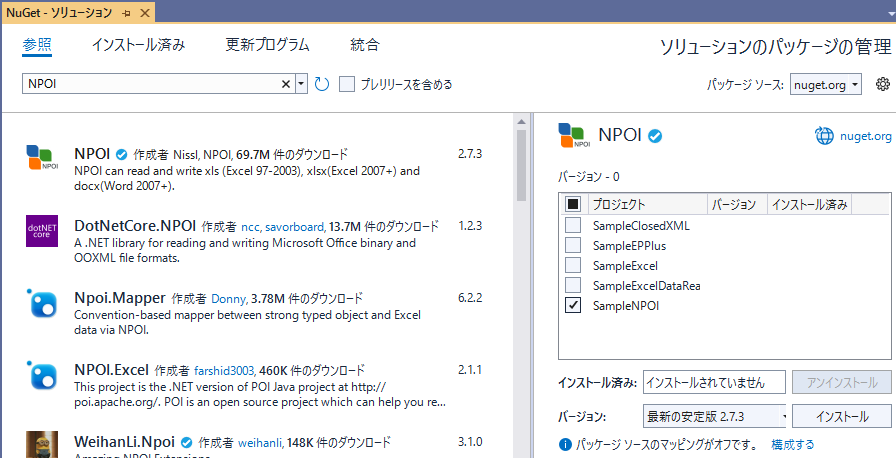
Task: Click verified badge beside WeihanLi.Npoi
Action: pos(186,442)
